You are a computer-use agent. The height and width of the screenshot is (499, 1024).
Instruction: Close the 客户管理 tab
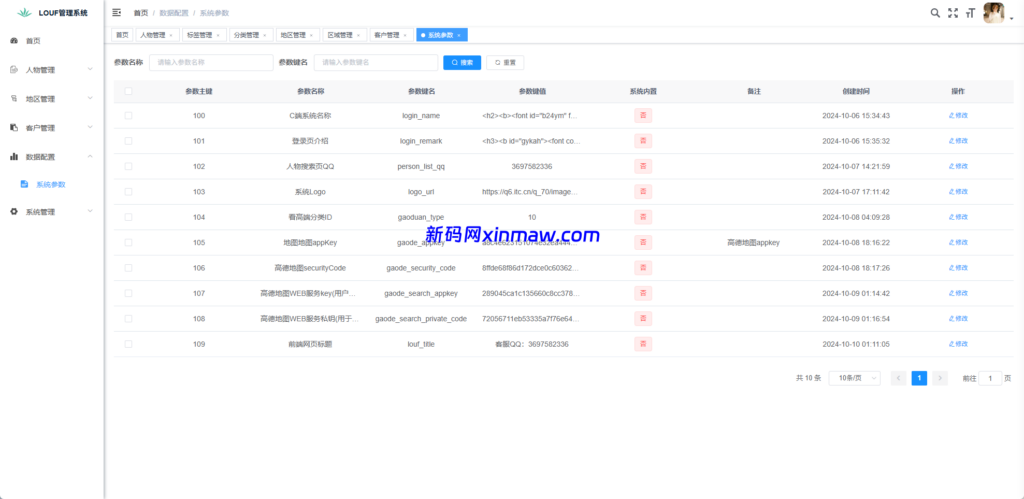coord(406,35)
